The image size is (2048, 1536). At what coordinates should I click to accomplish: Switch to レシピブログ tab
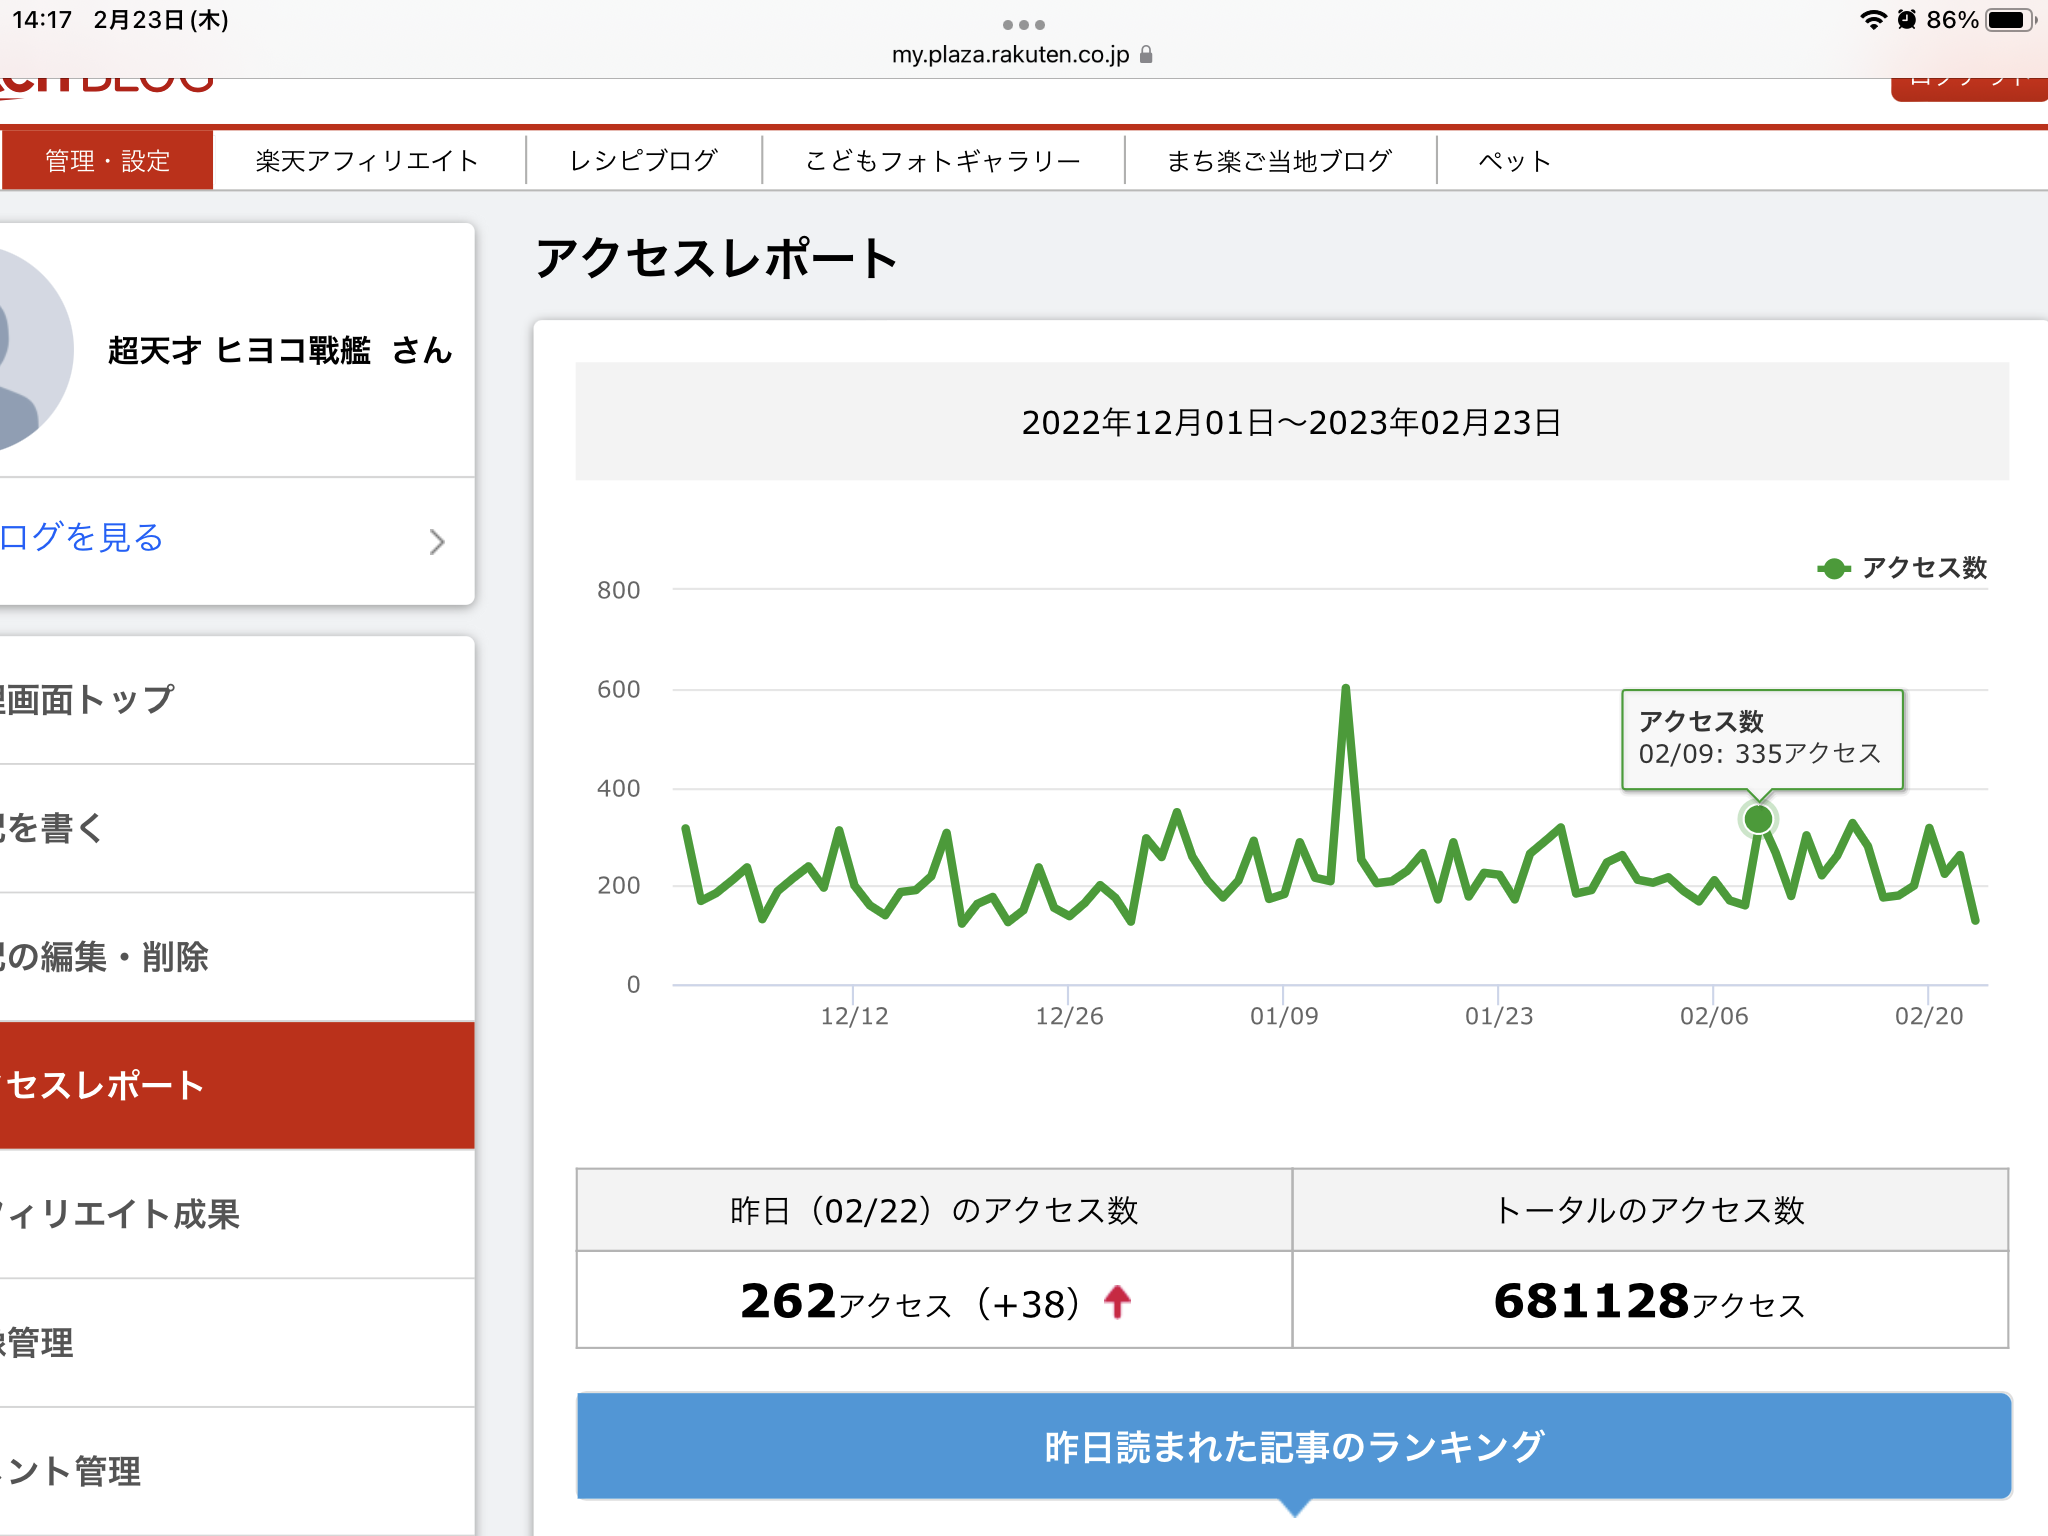643,161
